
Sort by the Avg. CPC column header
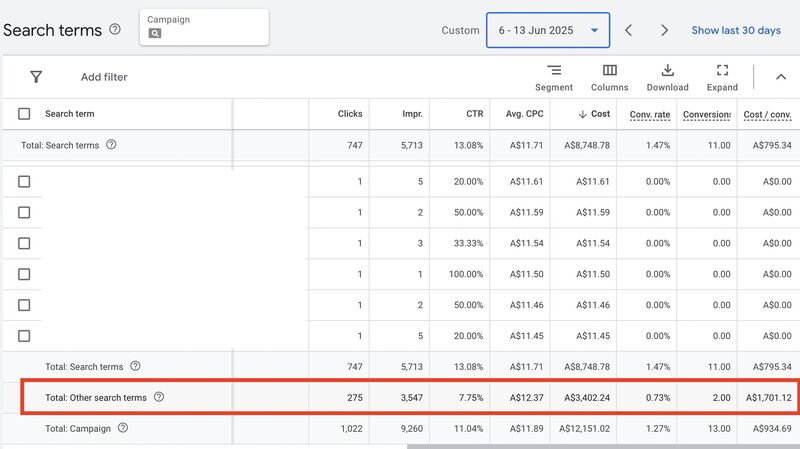point(524,114)
